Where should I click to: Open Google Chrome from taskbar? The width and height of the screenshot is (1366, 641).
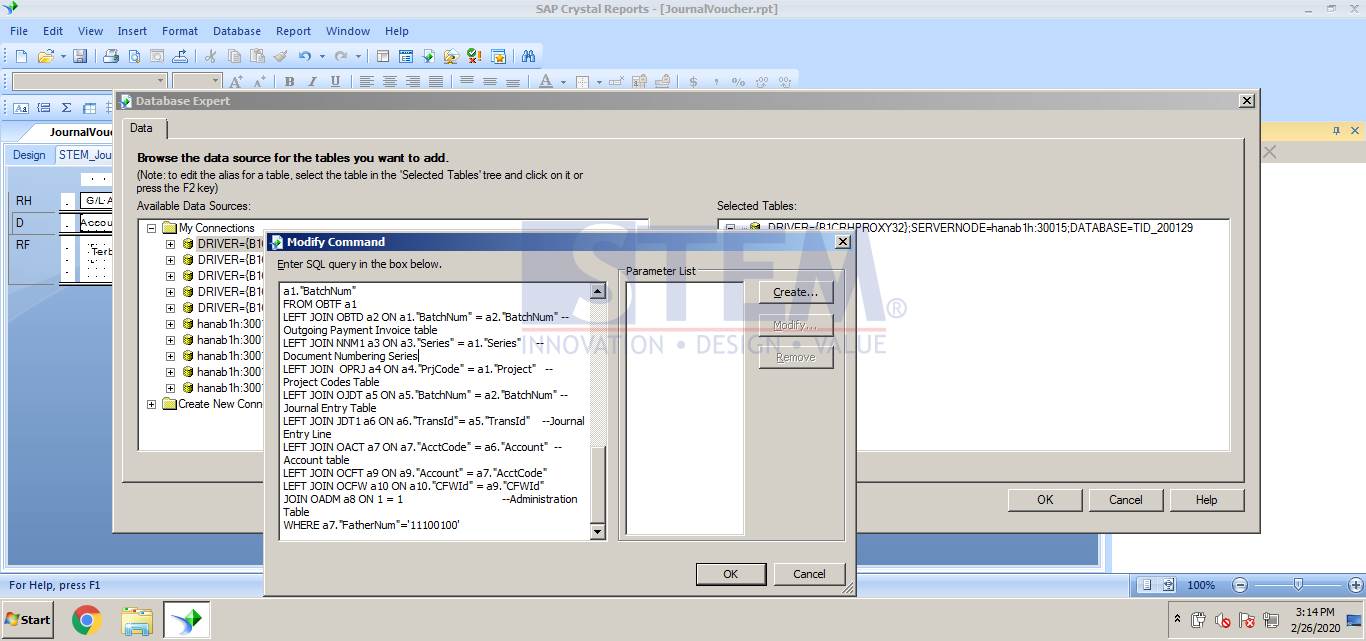click(x=87, y=621)
